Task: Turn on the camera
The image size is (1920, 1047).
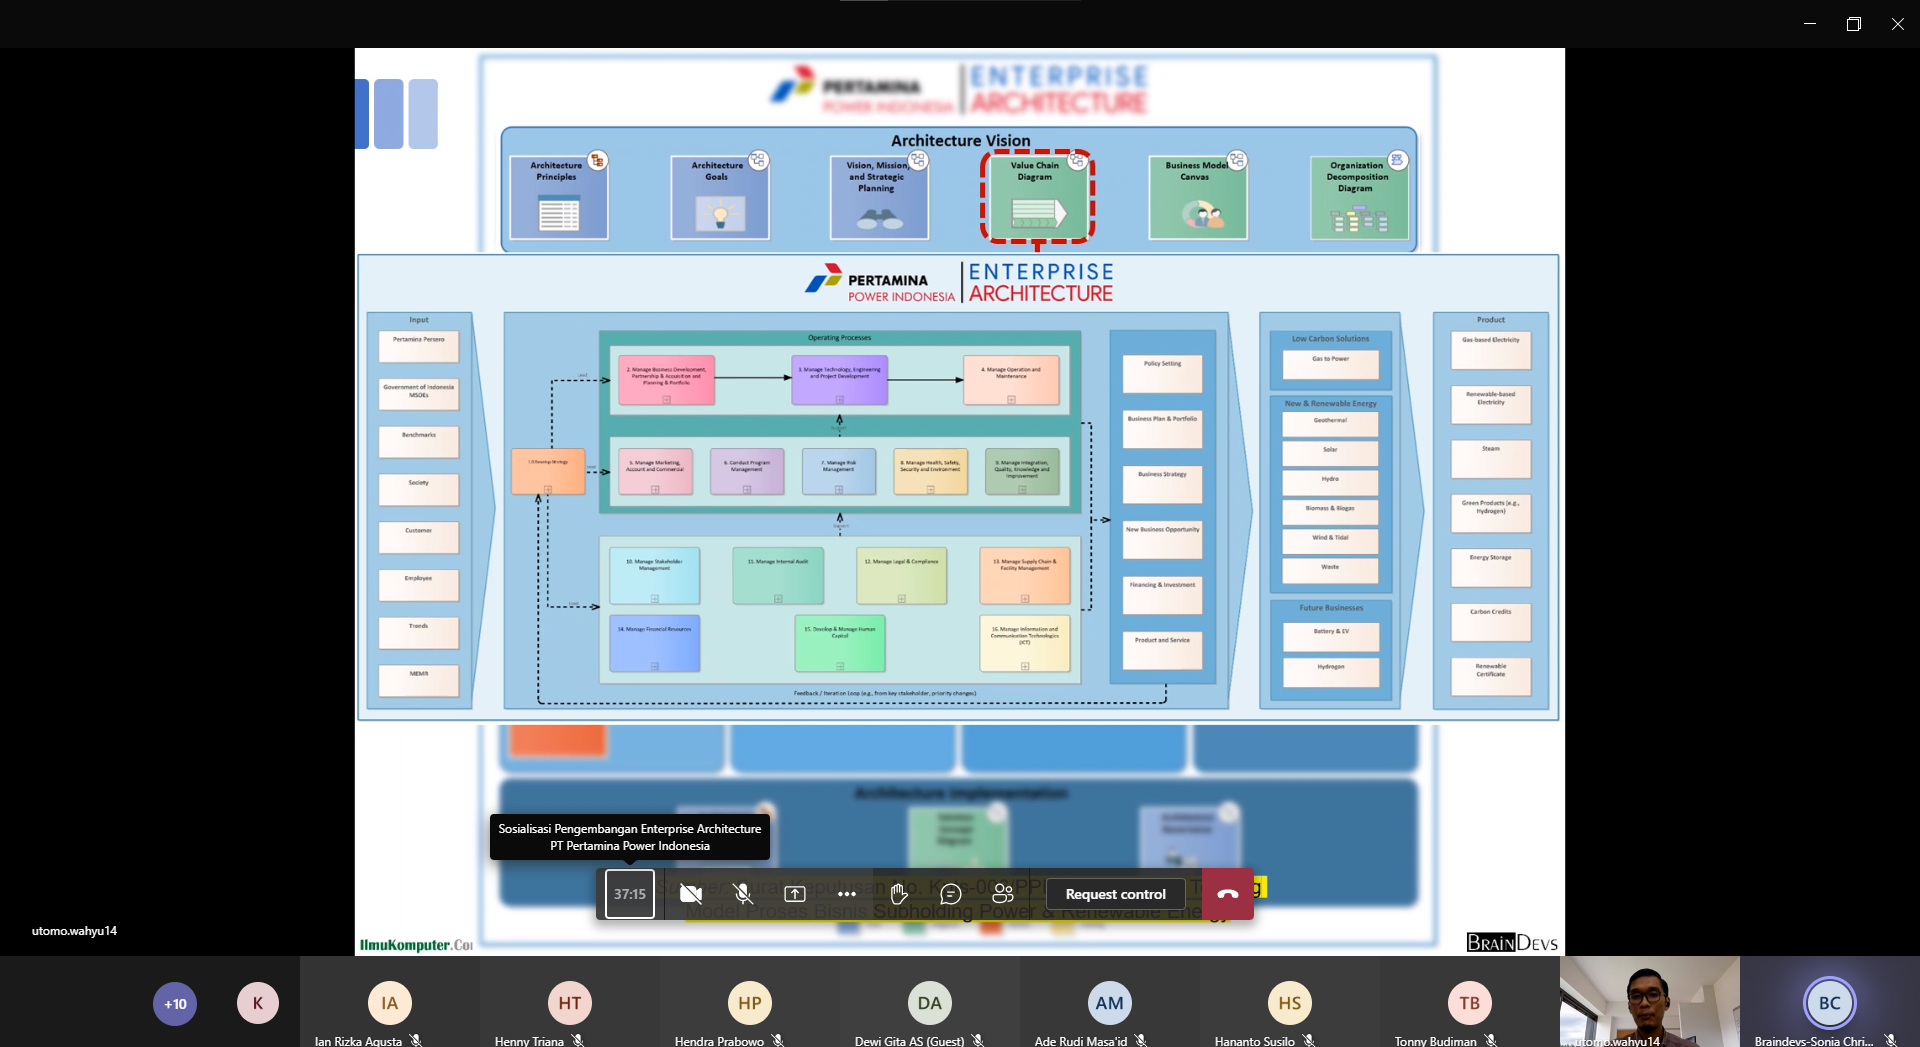Action: click(690, 894)
